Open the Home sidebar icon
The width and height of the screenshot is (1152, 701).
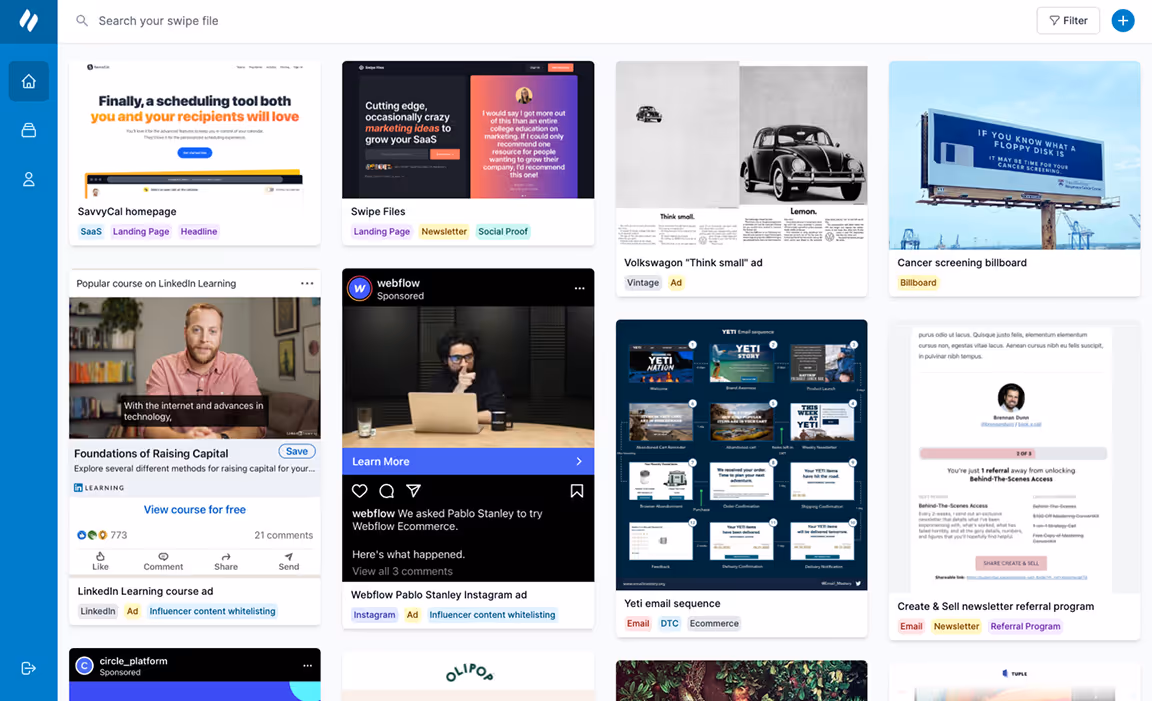pyautogui.click(x=29, y=81)
